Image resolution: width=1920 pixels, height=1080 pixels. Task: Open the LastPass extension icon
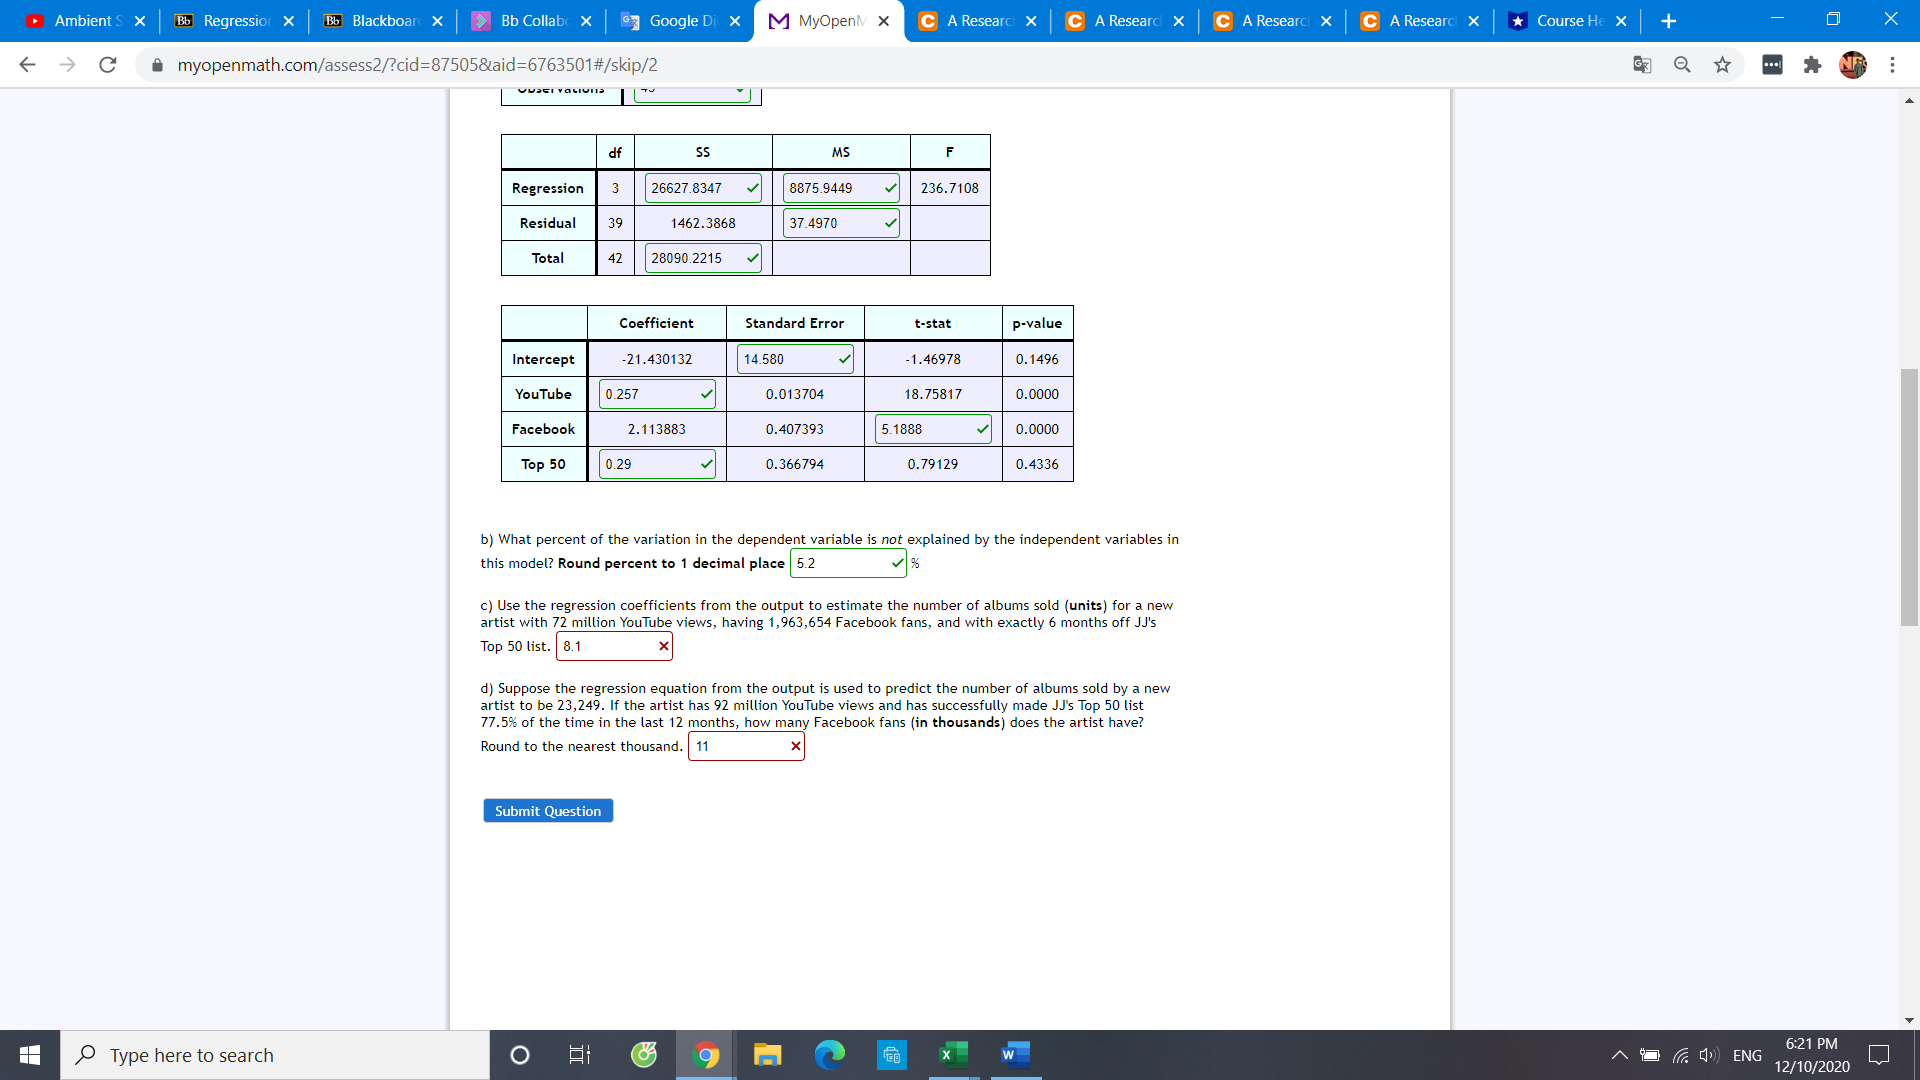(1774, 64)
